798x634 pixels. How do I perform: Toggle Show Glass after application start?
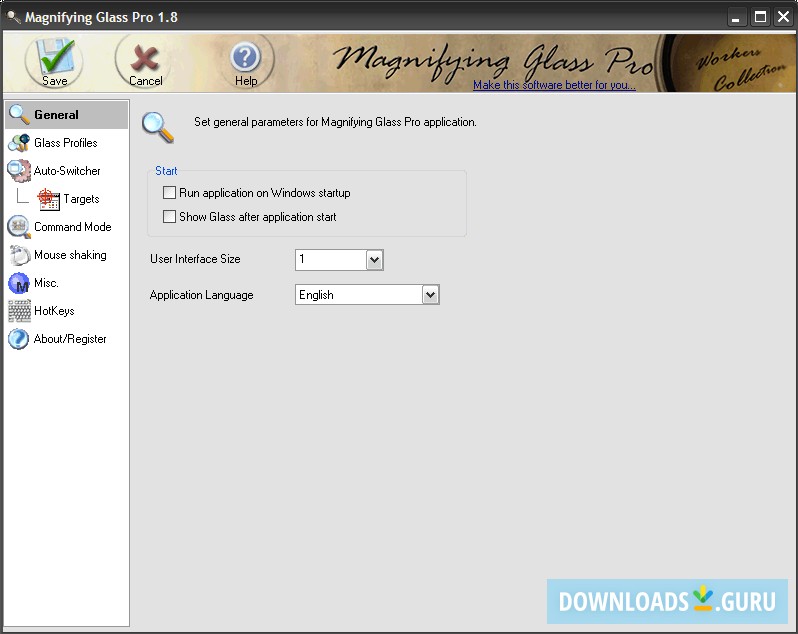coord(169,217)
